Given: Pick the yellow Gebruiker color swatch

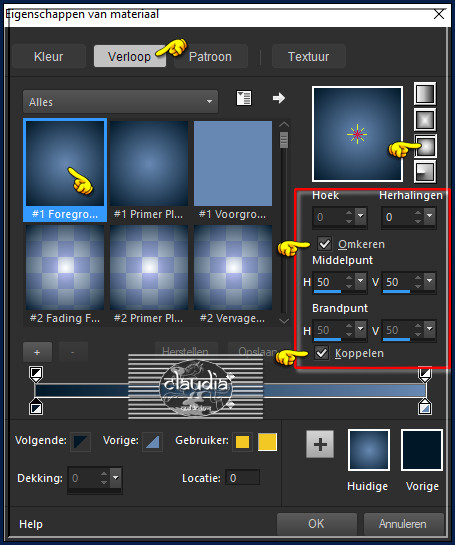Looking at the screenshot, I should 267,442.
